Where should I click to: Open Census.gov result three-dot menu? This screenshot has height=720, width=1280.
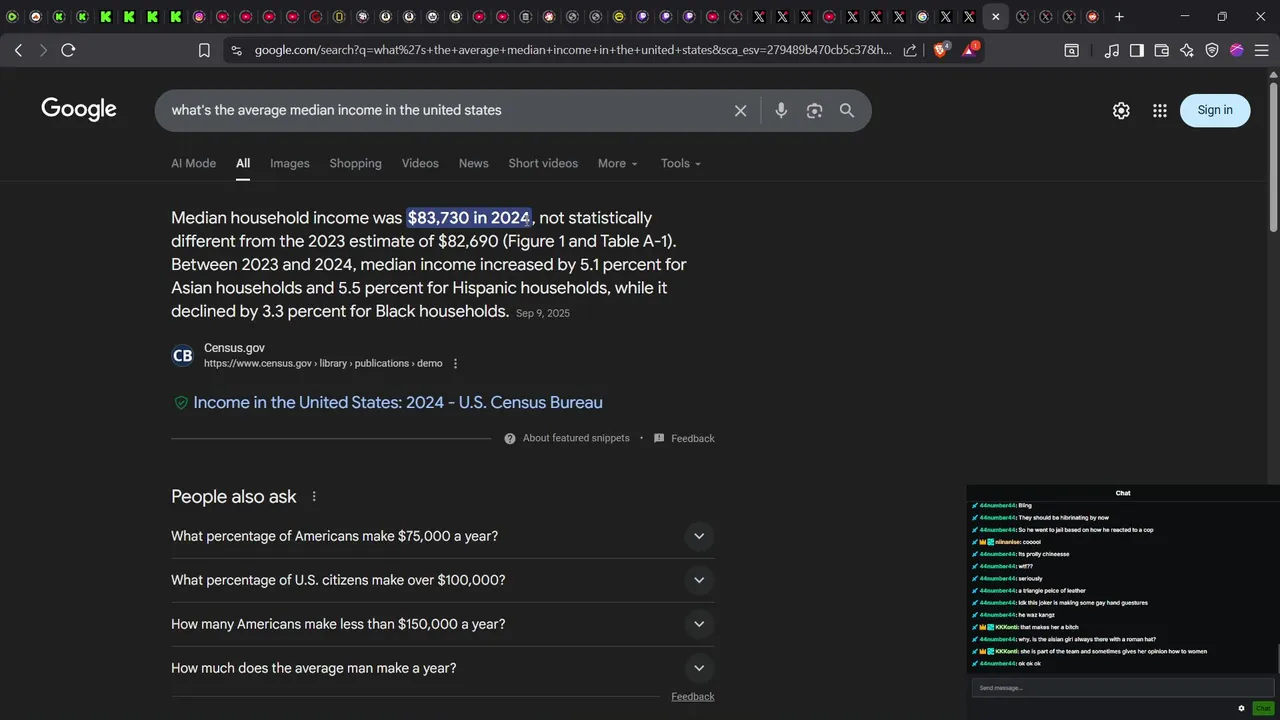coord(455,364)
